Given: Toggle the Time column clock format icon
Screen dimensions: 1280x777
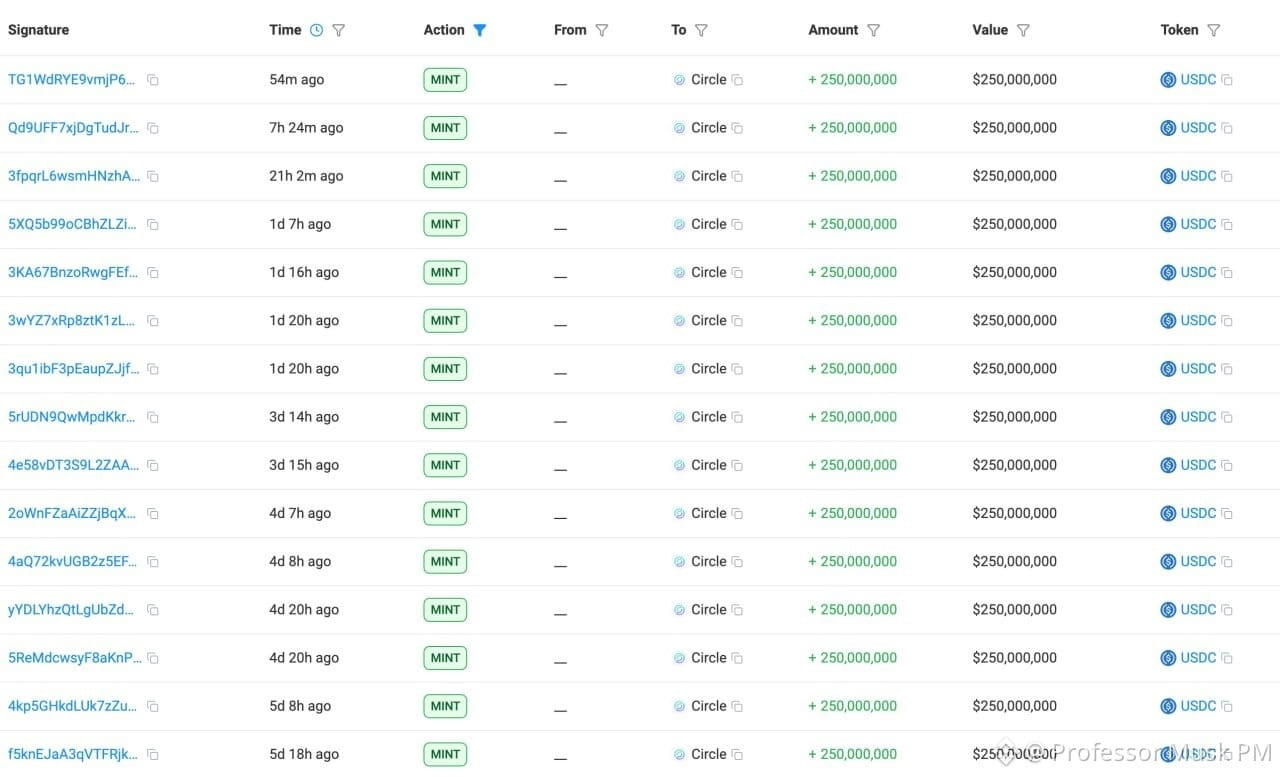Looking at the screenshot, I should (317, 30).
